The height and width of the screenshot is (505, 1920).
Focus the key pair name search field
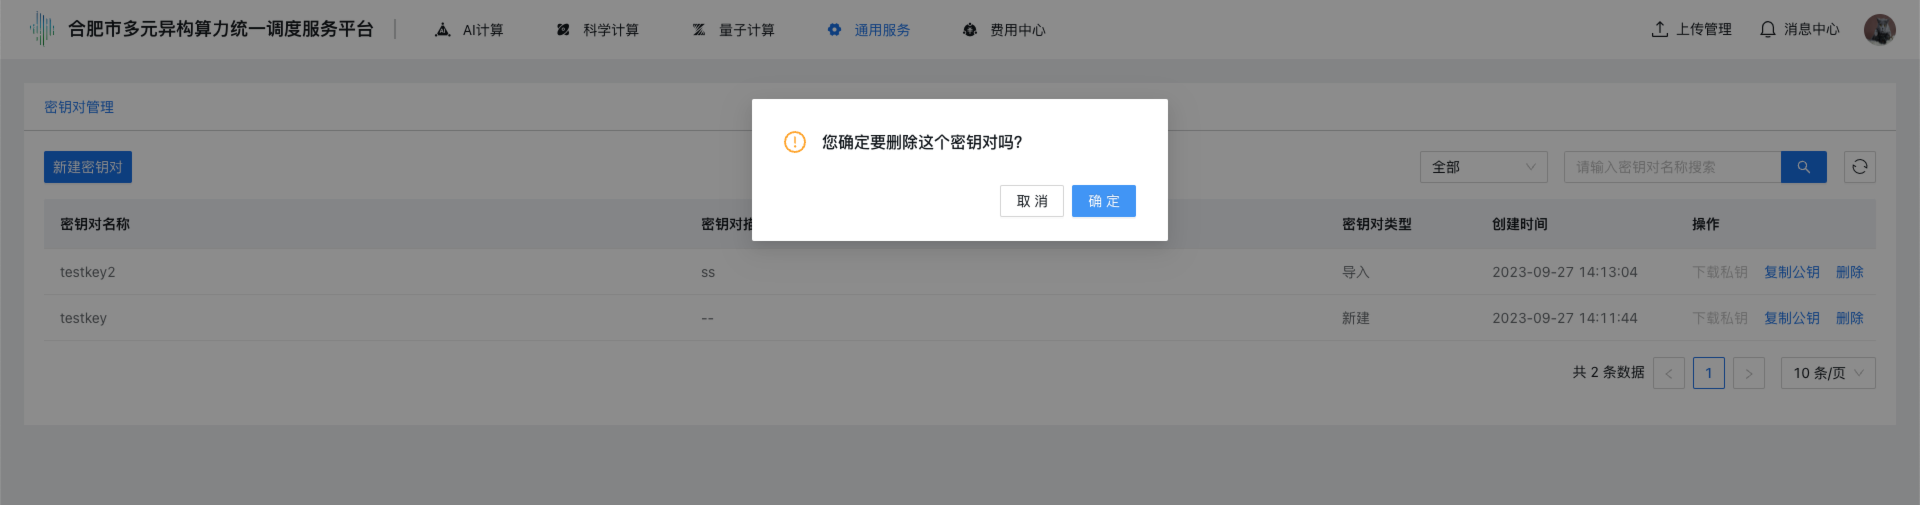(x=1671, y=167)
